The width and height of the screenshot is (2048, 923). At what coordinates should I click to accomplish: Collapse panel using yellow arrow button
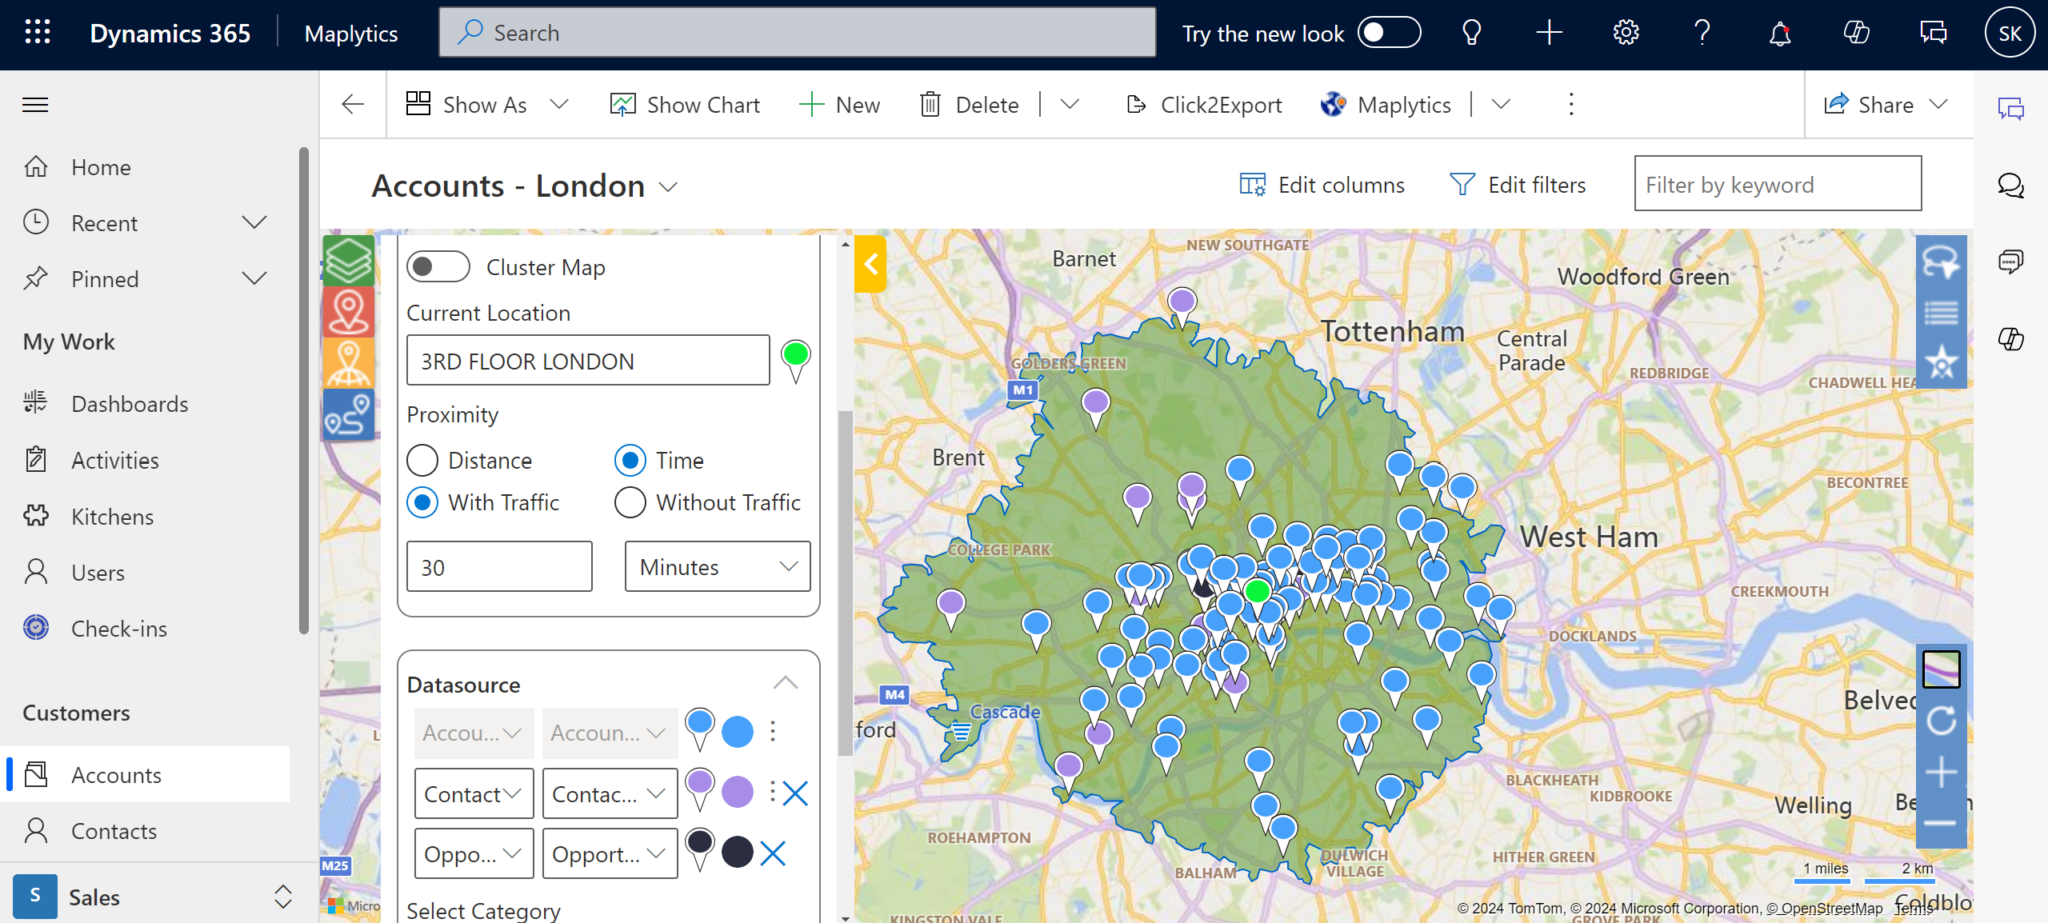pos(870,264)
